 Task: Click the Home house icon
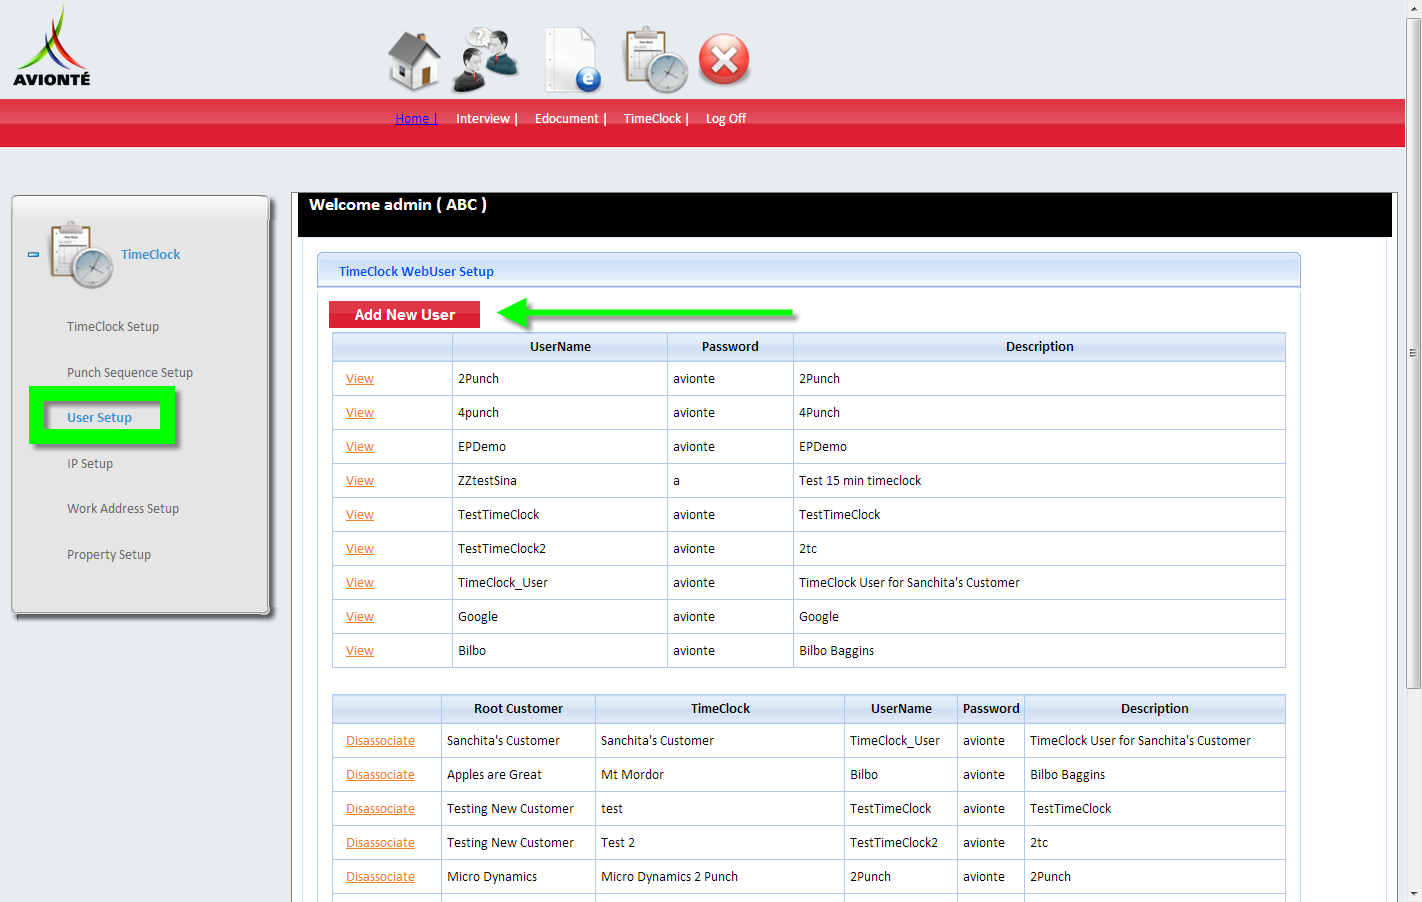click(x=415, y=60)
